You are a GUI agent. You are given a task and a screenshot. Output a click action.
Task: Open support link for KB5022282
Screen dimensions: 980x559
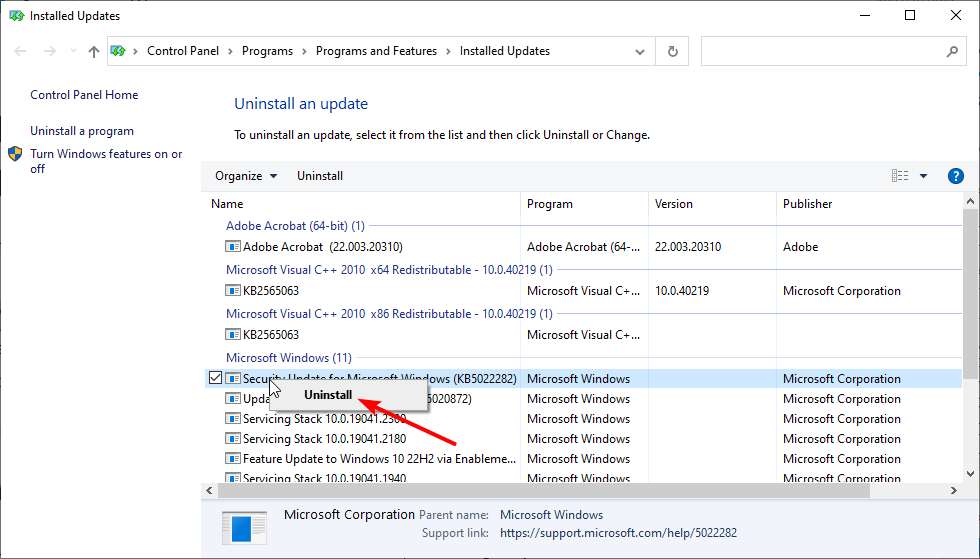coord(618,533)
